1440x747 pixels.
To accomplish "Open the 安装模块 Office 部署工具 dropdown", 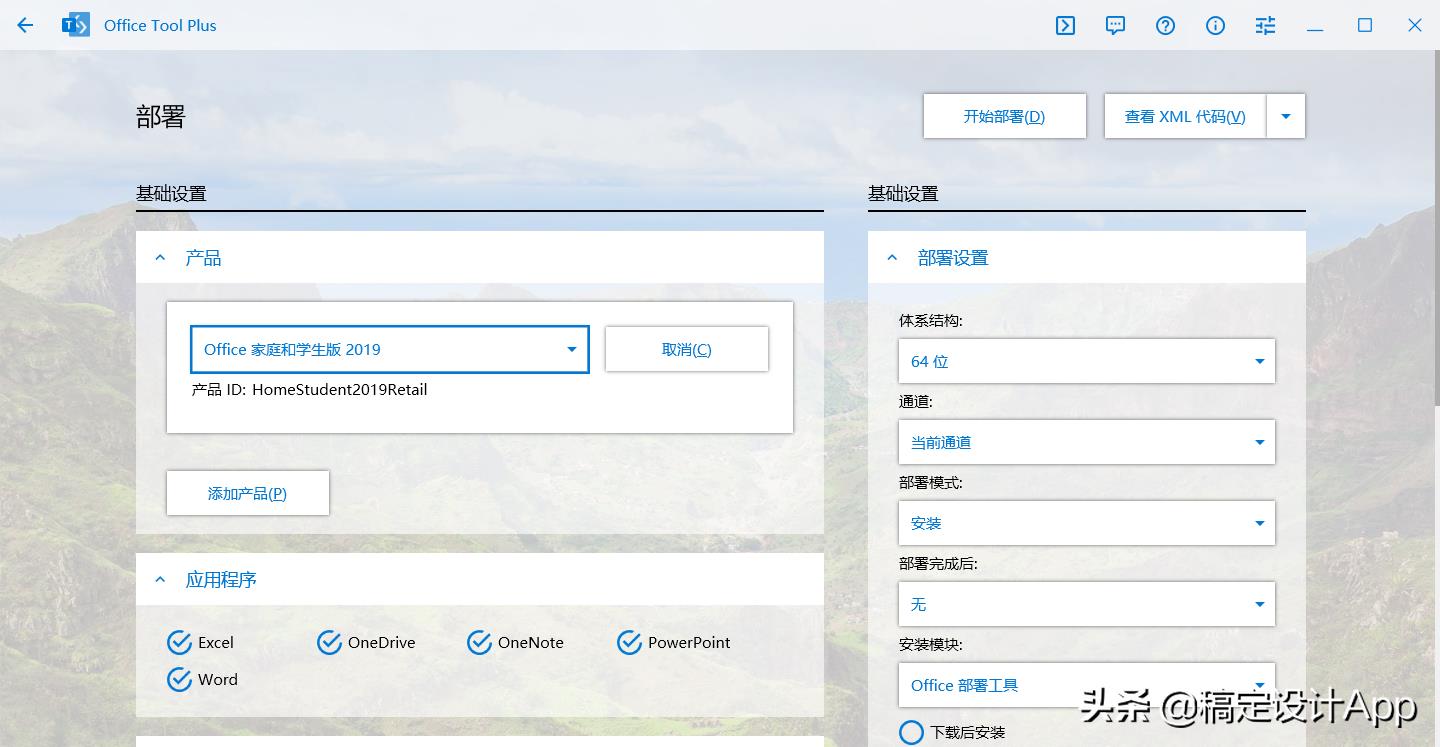I will tap(1087, 685).
